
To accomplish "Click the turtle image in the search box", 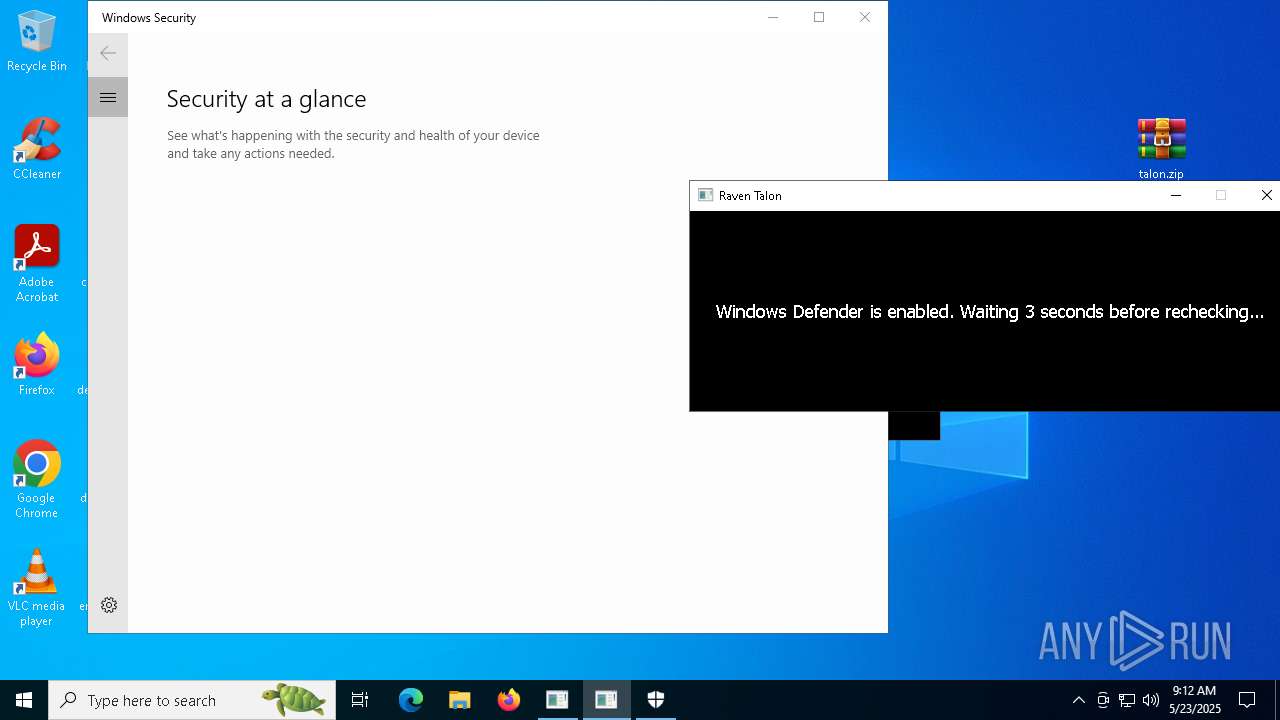I will point(293,700).
